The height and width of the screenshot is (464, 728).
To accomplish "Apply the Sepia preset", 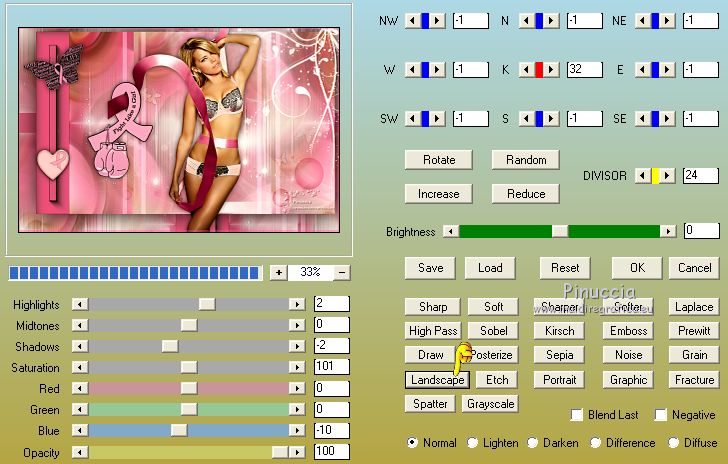I will pos(559,355).
